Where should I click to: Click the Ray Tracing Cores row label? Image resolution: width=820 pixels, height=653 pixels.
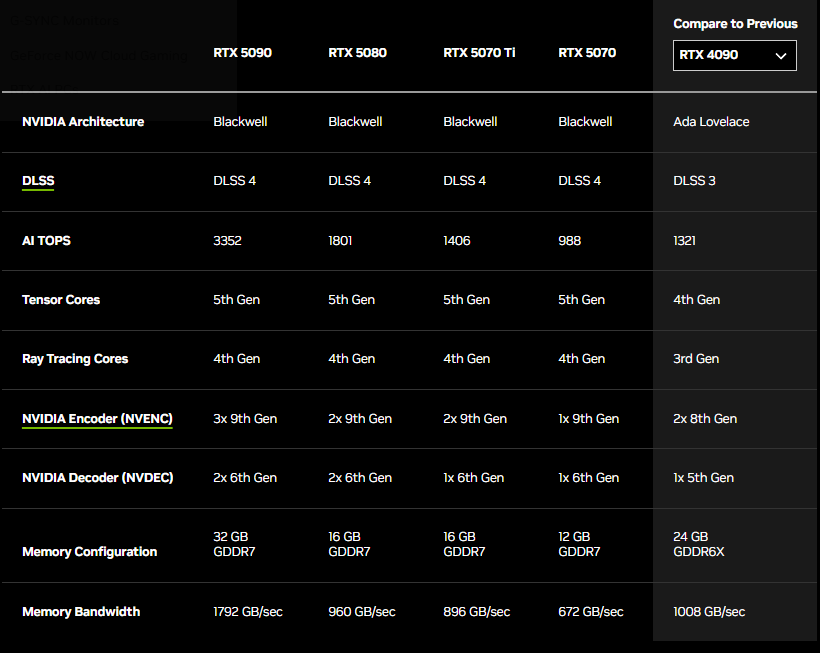75,359
